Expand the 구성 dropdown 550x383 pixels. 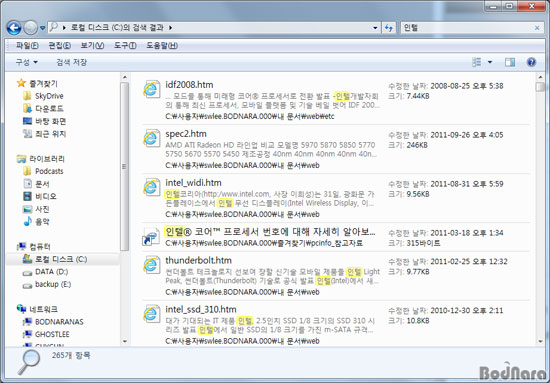click(26, 62)
